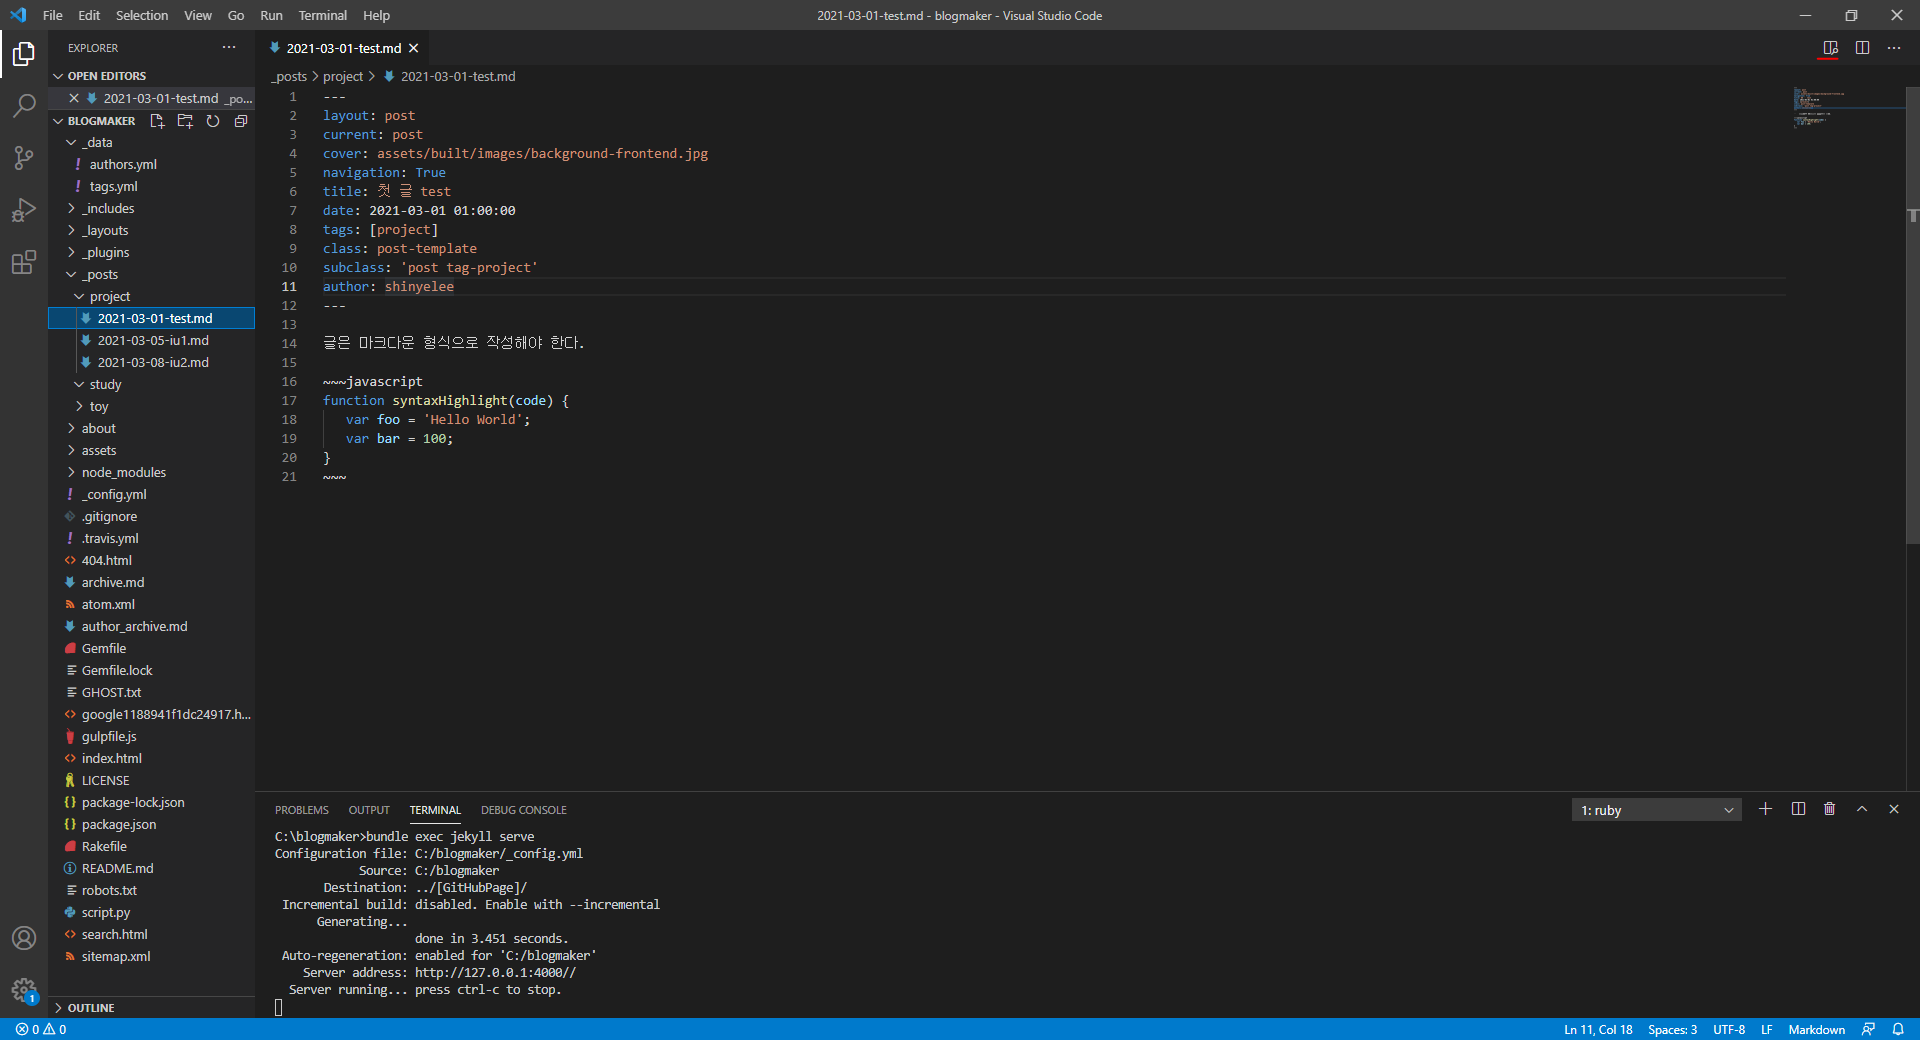Open the Accounts menu icon

pos(24,938)
